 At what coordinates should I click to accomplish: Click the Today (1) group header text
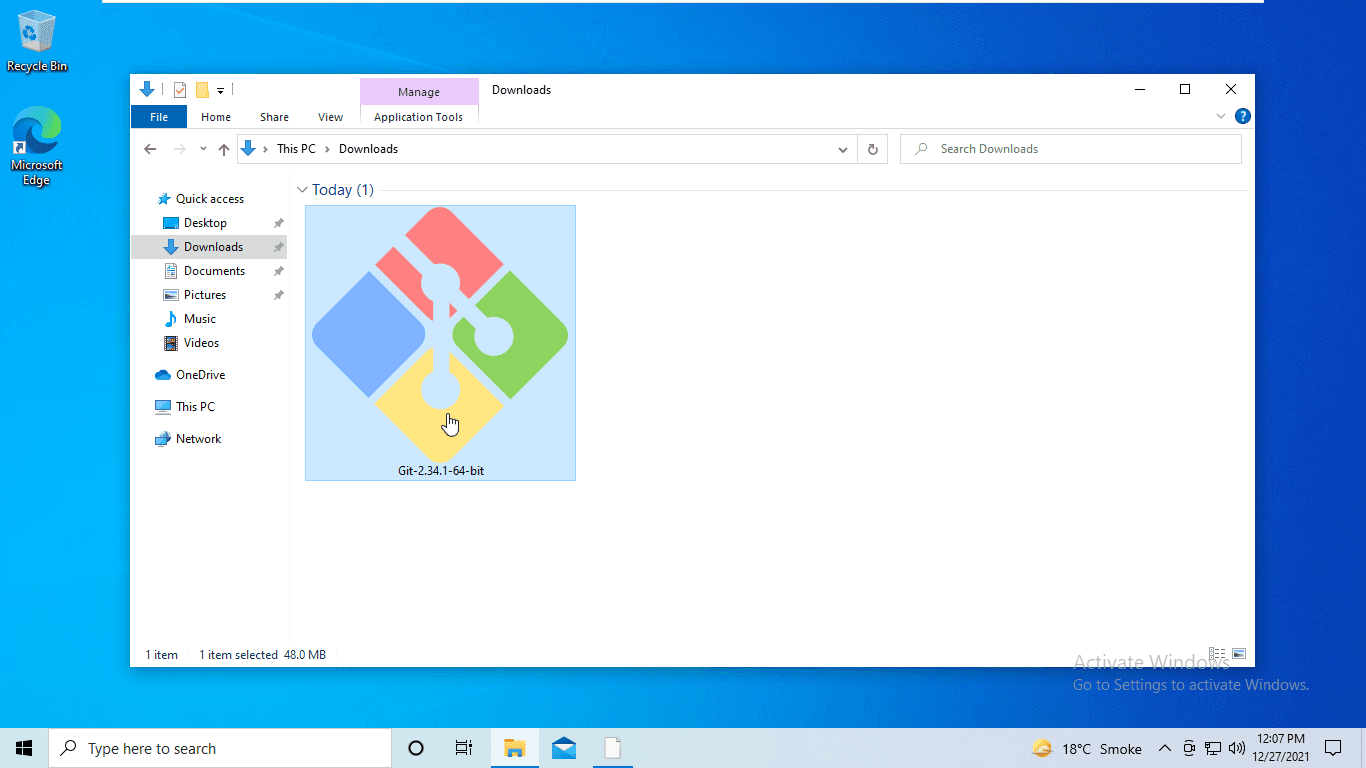pos(343,190)
